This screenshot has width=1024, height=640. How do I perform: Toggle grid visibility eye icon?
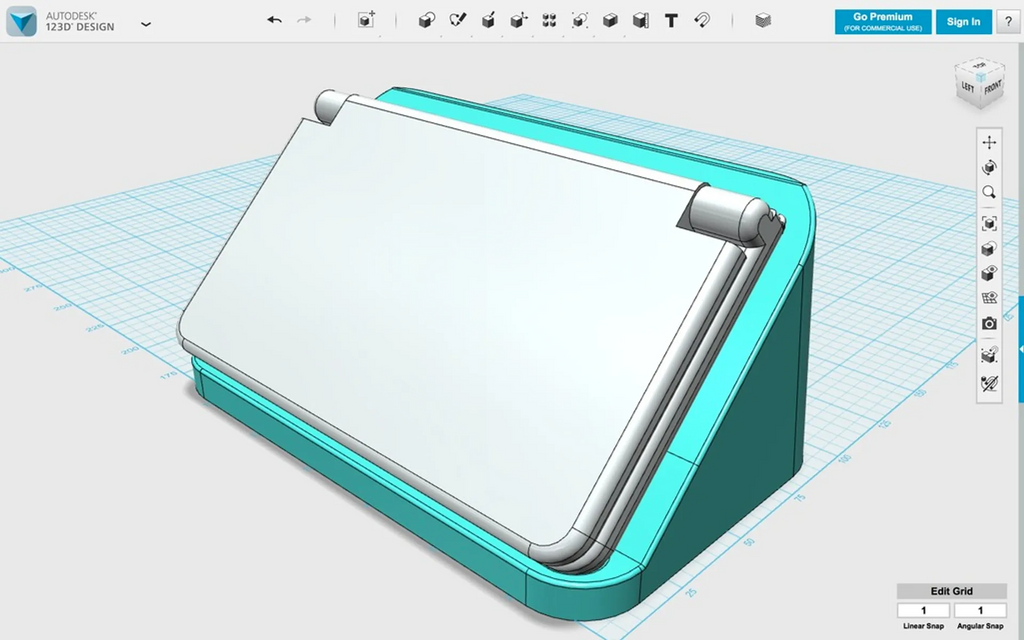pyautogui.click(x=989, y=298)
